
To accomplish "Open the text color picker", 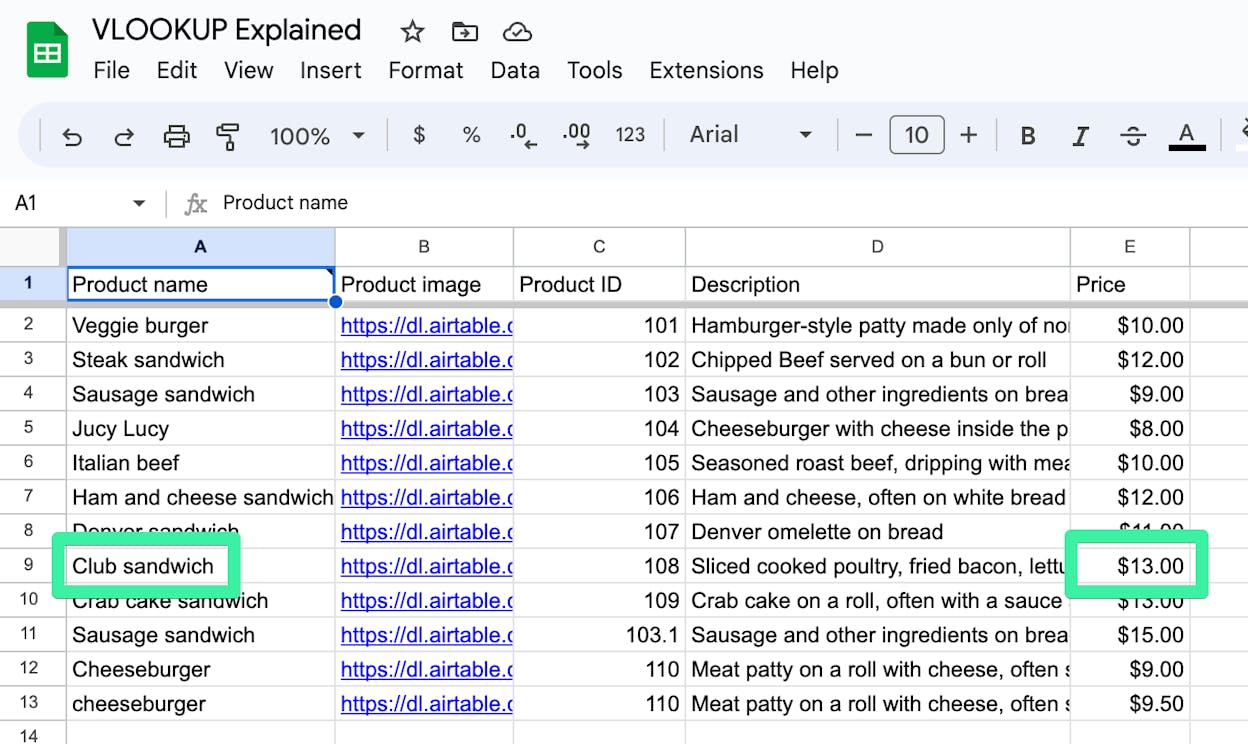I will (x=1186, y=135).
